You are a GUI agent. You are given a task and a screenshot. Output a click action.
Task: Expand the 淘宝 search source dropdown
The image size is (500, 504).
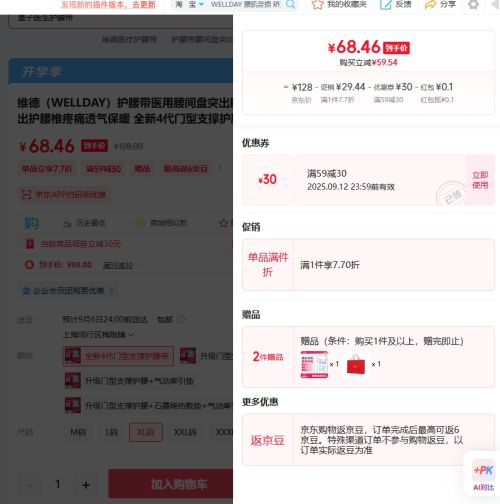coord(201,4)
